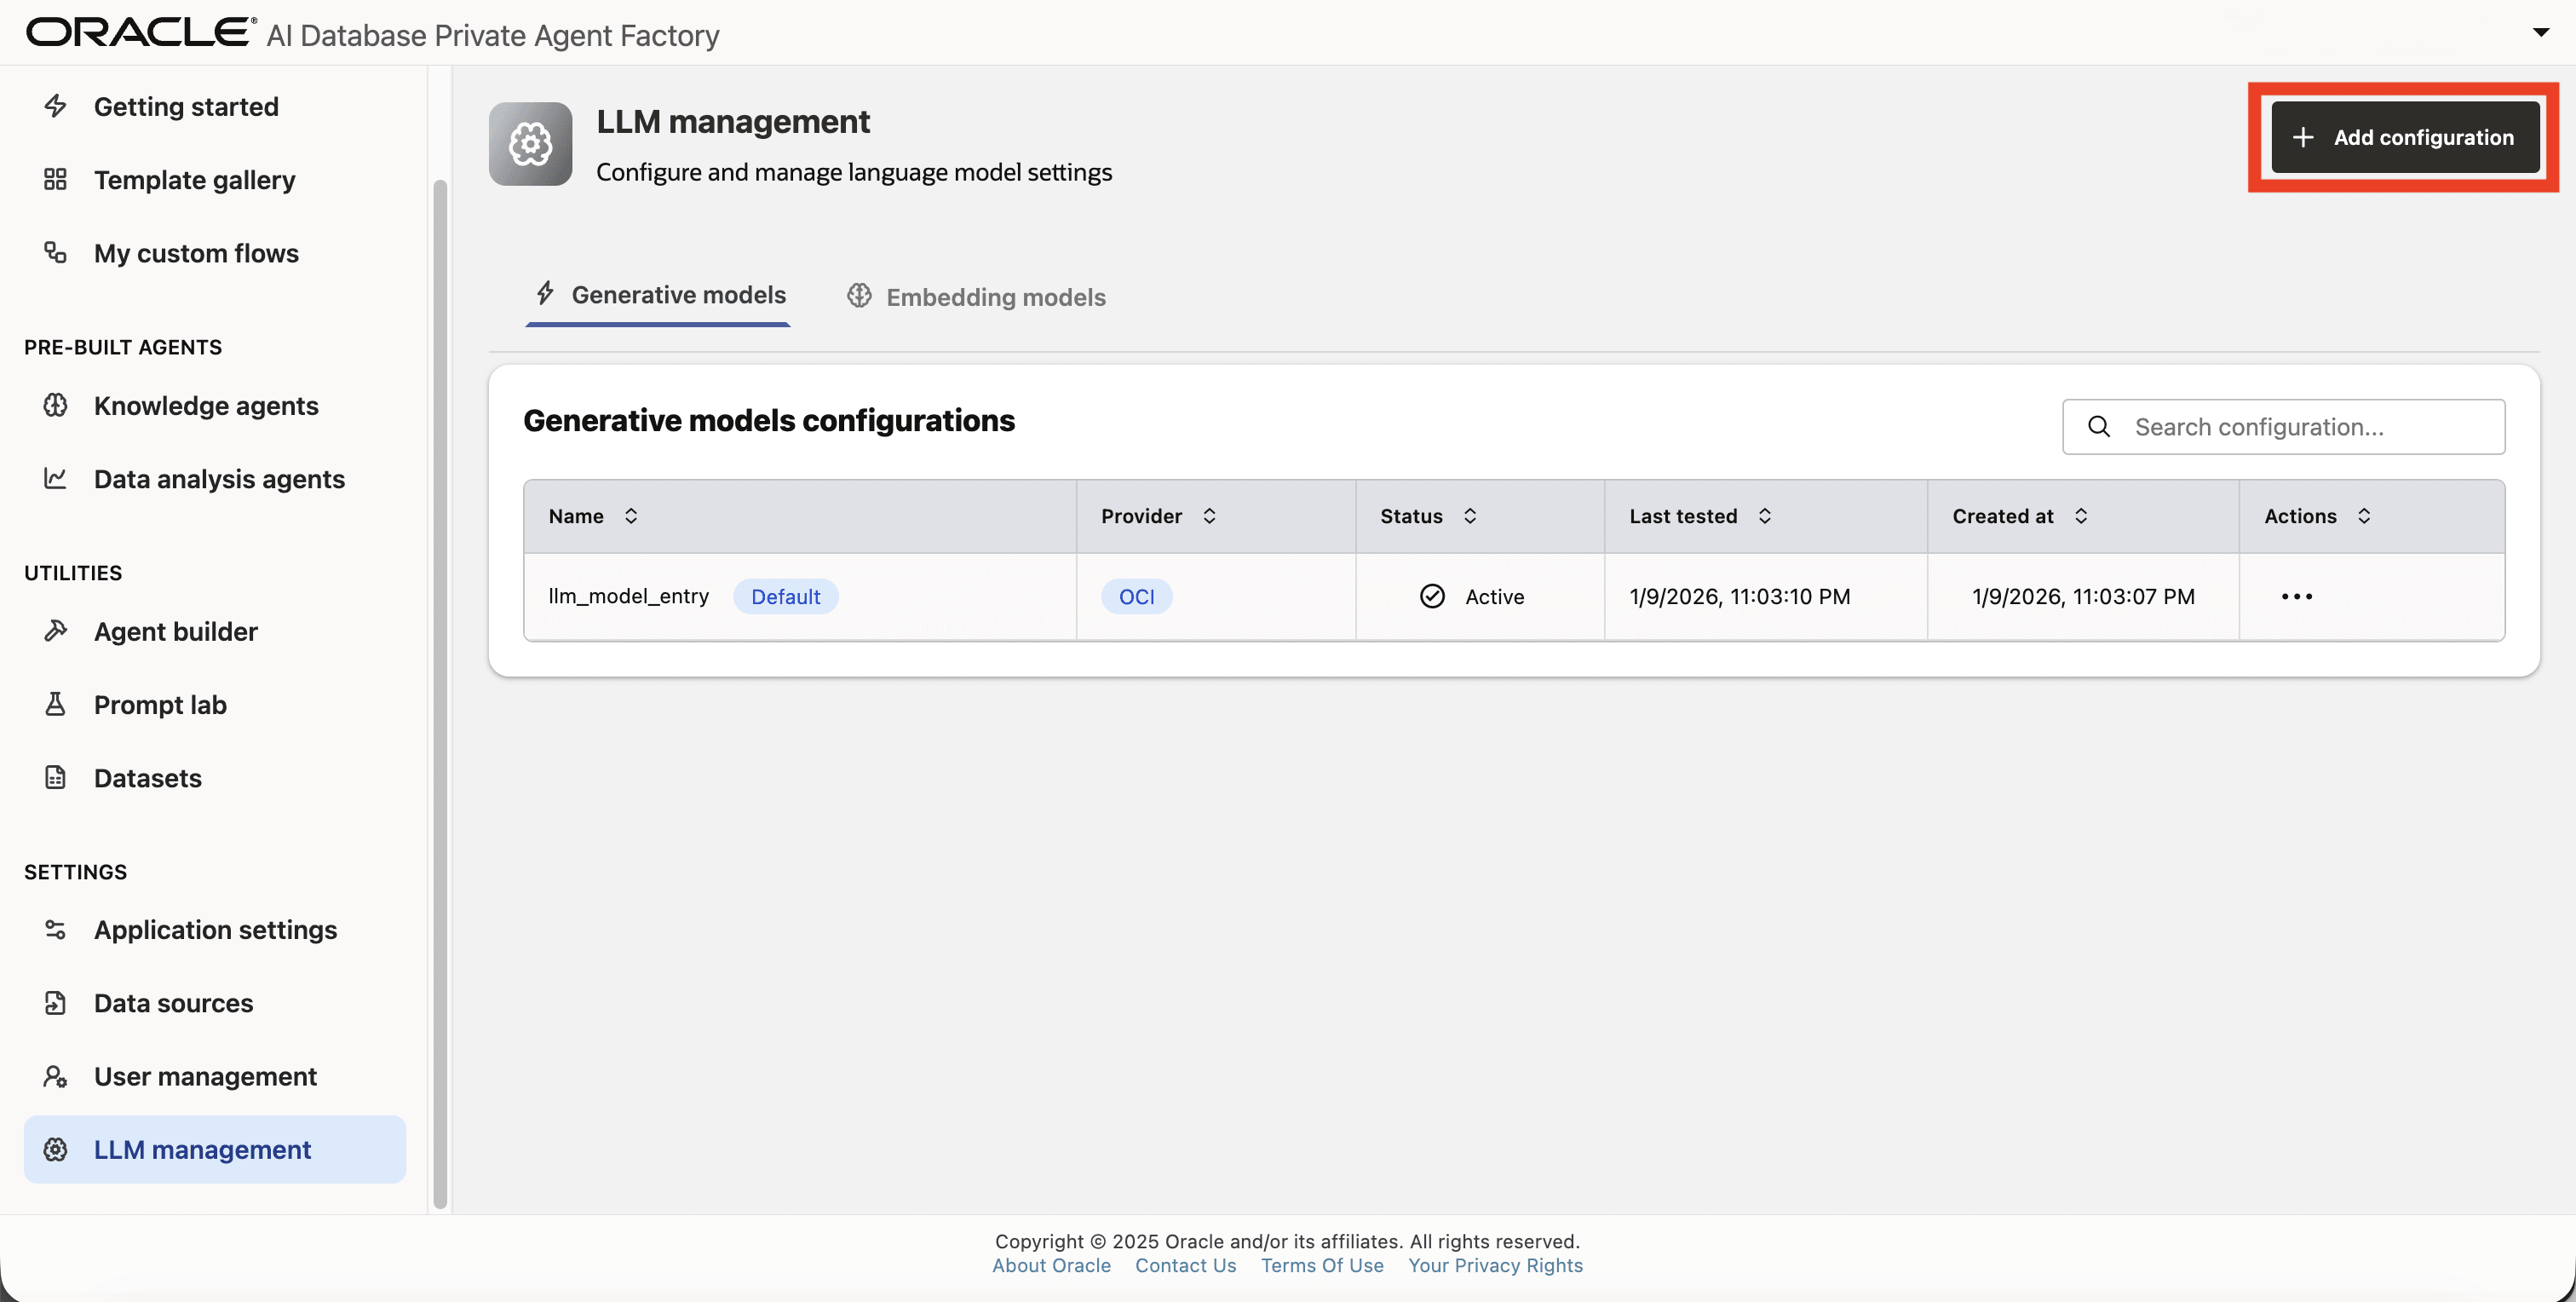Screen dimensions: 2576x1302
Task: Open the Contact Us link
Action: [x=1185, y=1265]
